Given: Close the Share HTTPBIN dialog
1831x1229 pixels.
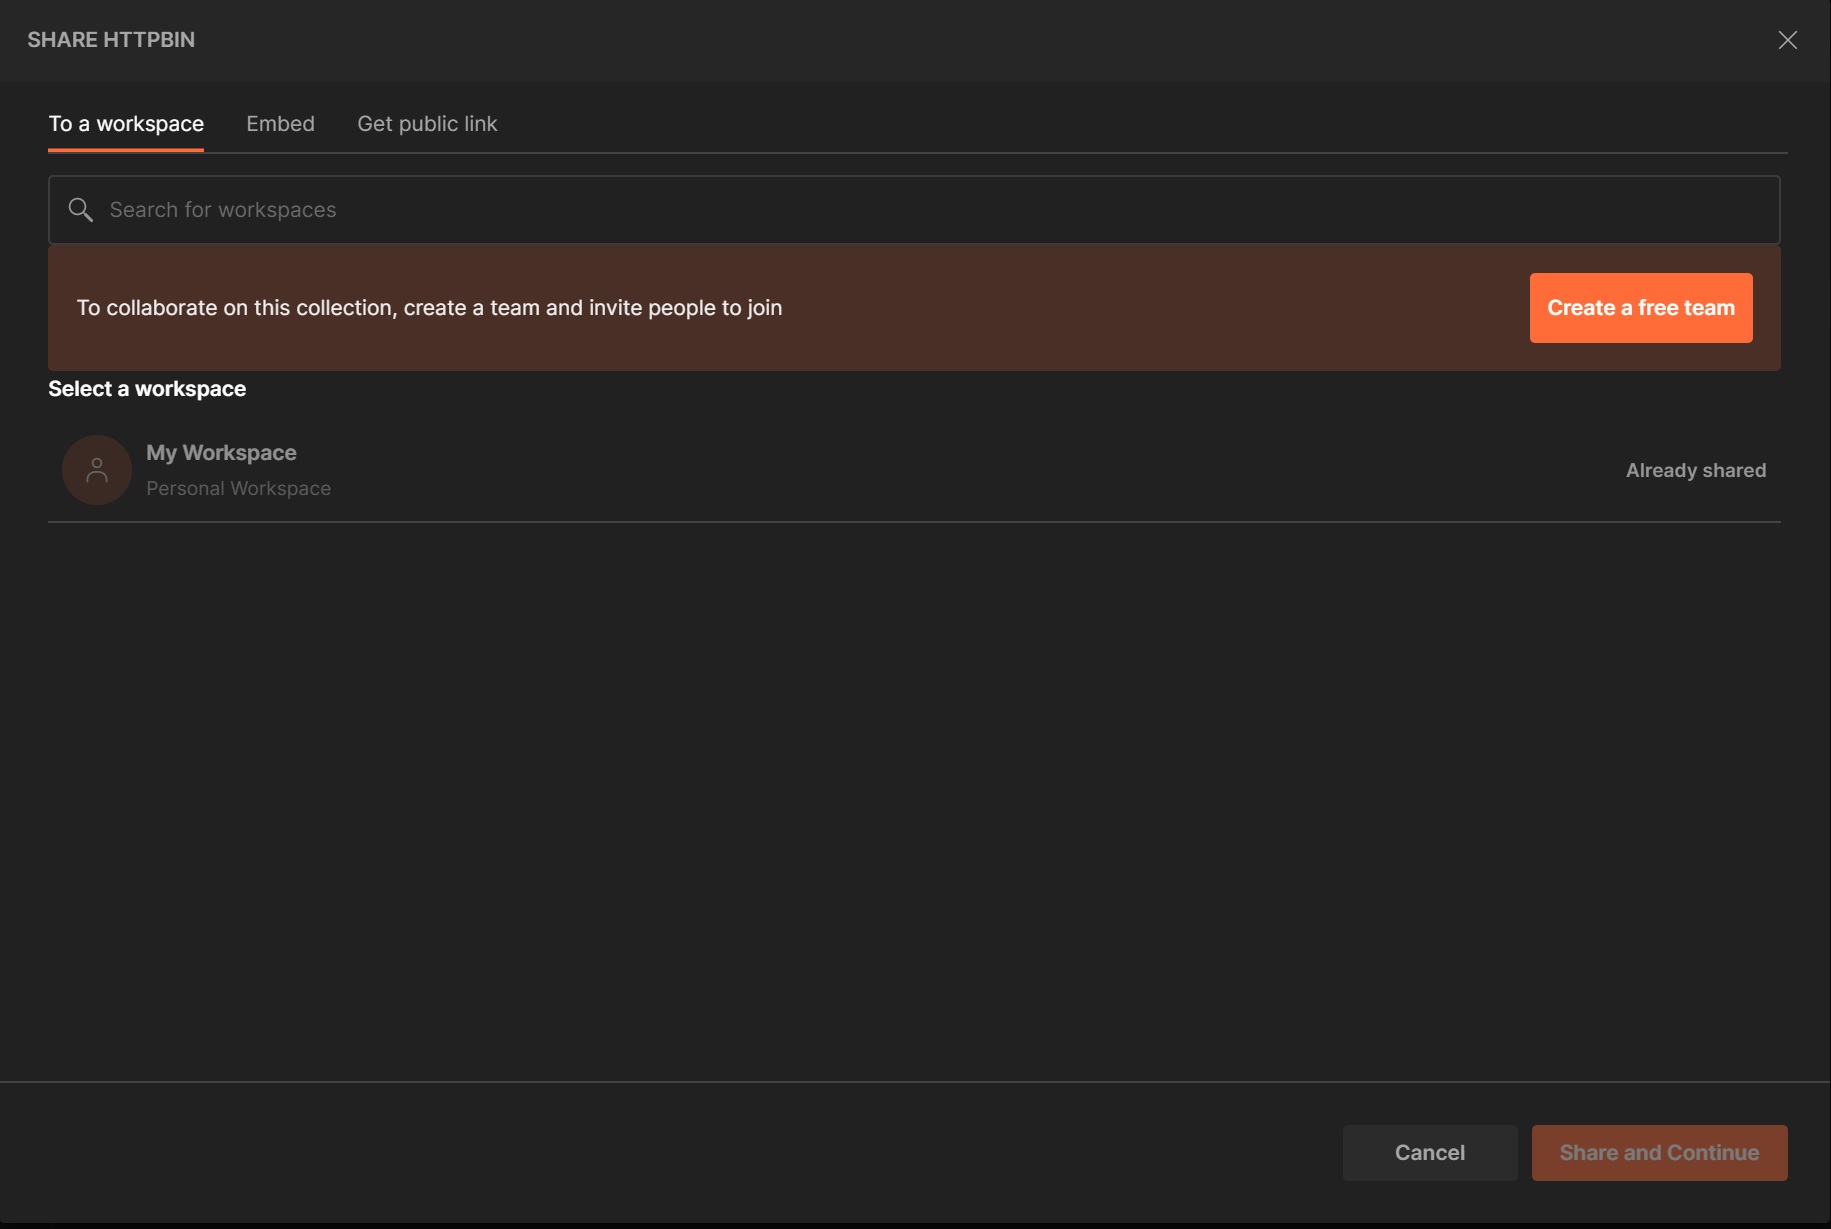Looking at the screenshot, I should pyautogui.click(x=1787, y=40).
